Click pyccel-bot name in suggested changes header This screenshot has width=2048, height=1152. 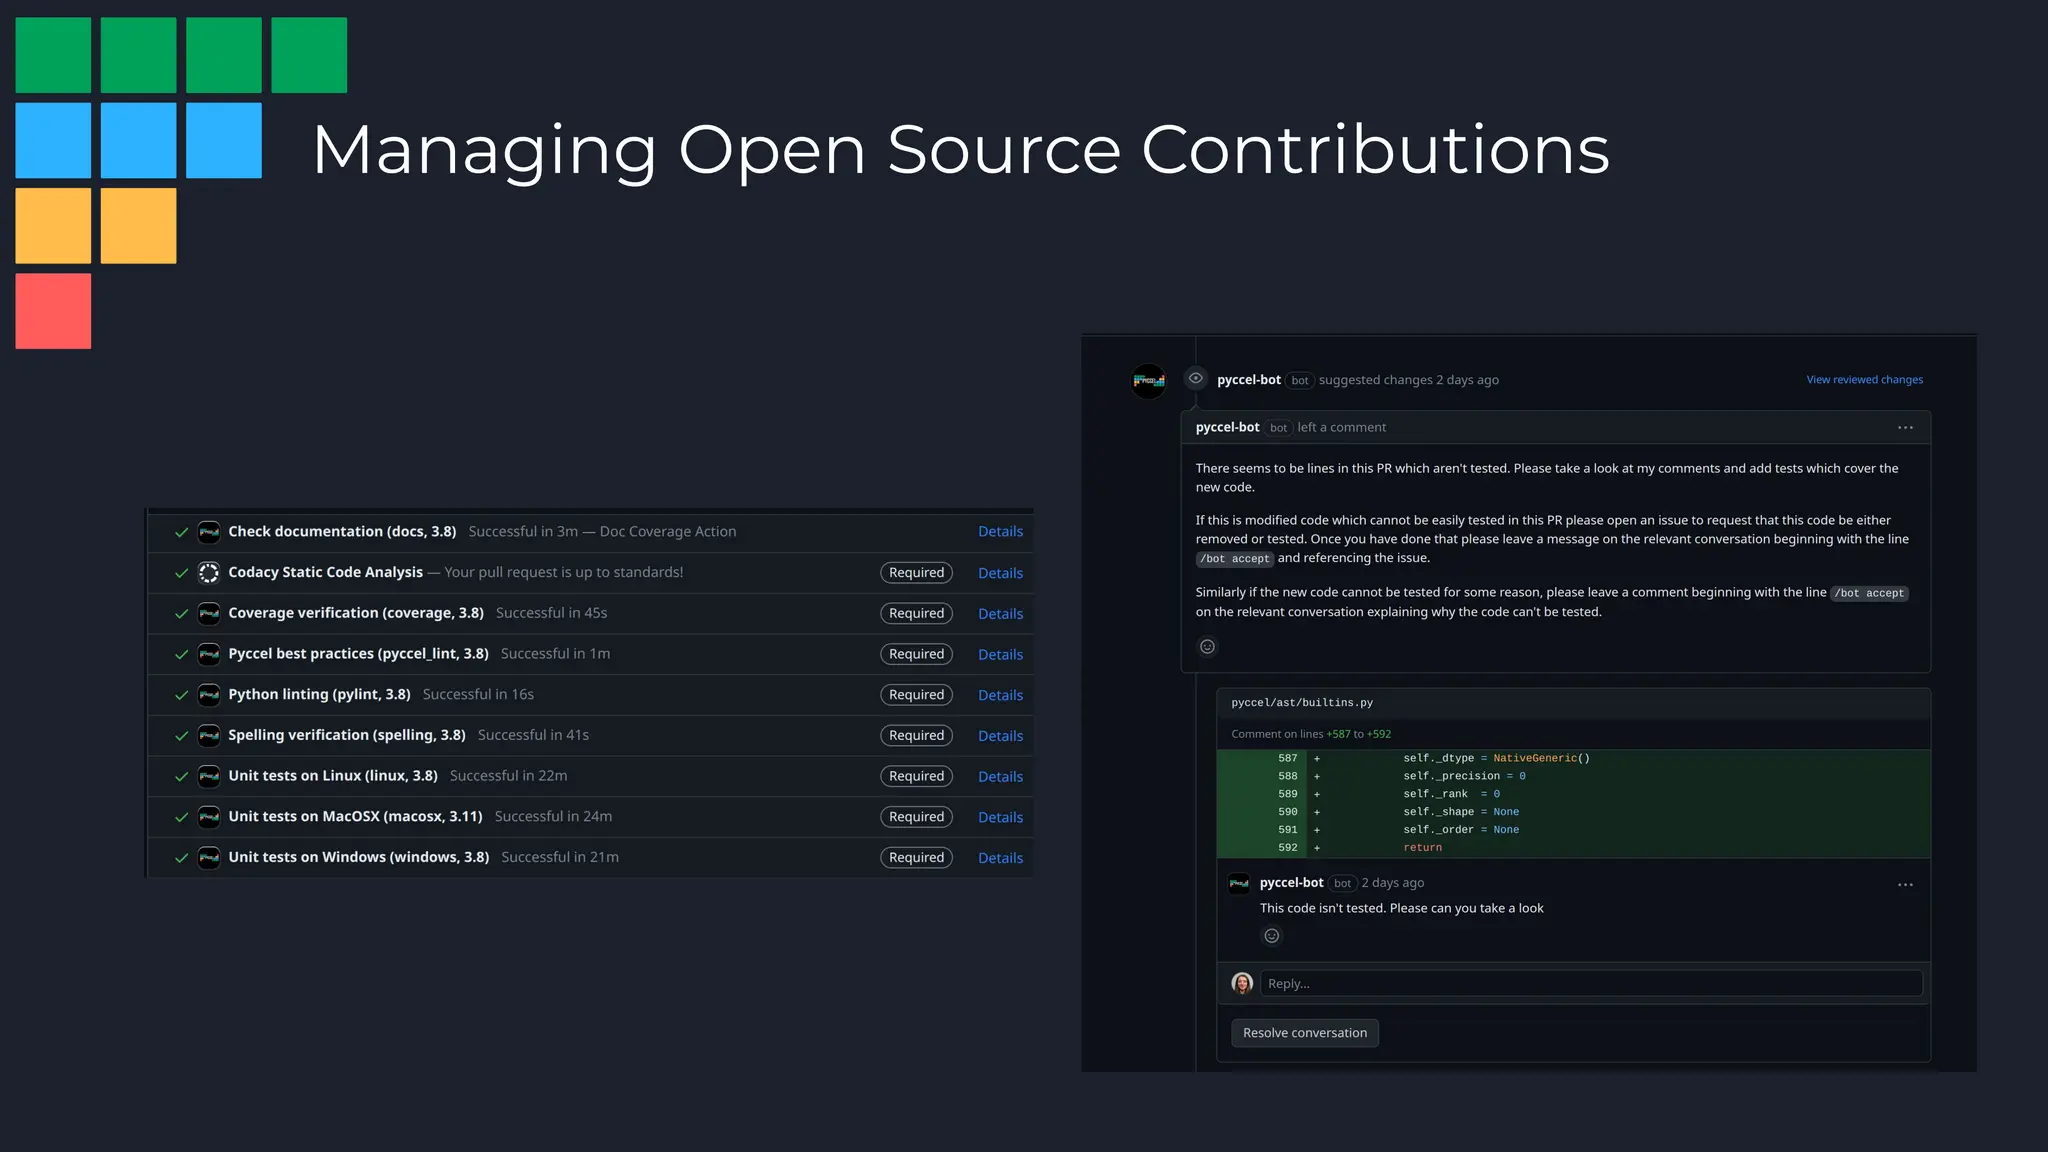pyautogui.click(x=1248, y=380)
